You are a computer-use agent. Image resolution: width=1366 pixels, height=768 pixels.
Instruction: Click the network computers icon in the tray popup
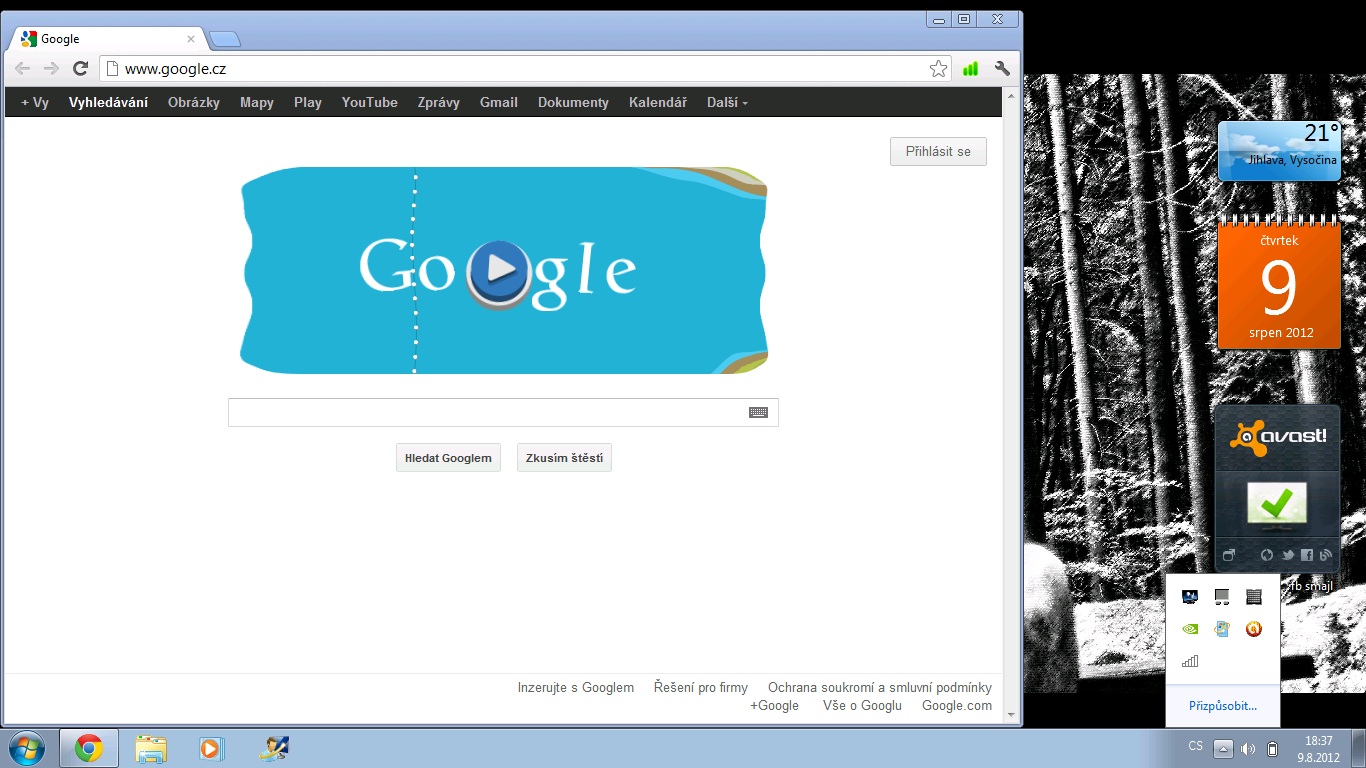[1222, 597]
